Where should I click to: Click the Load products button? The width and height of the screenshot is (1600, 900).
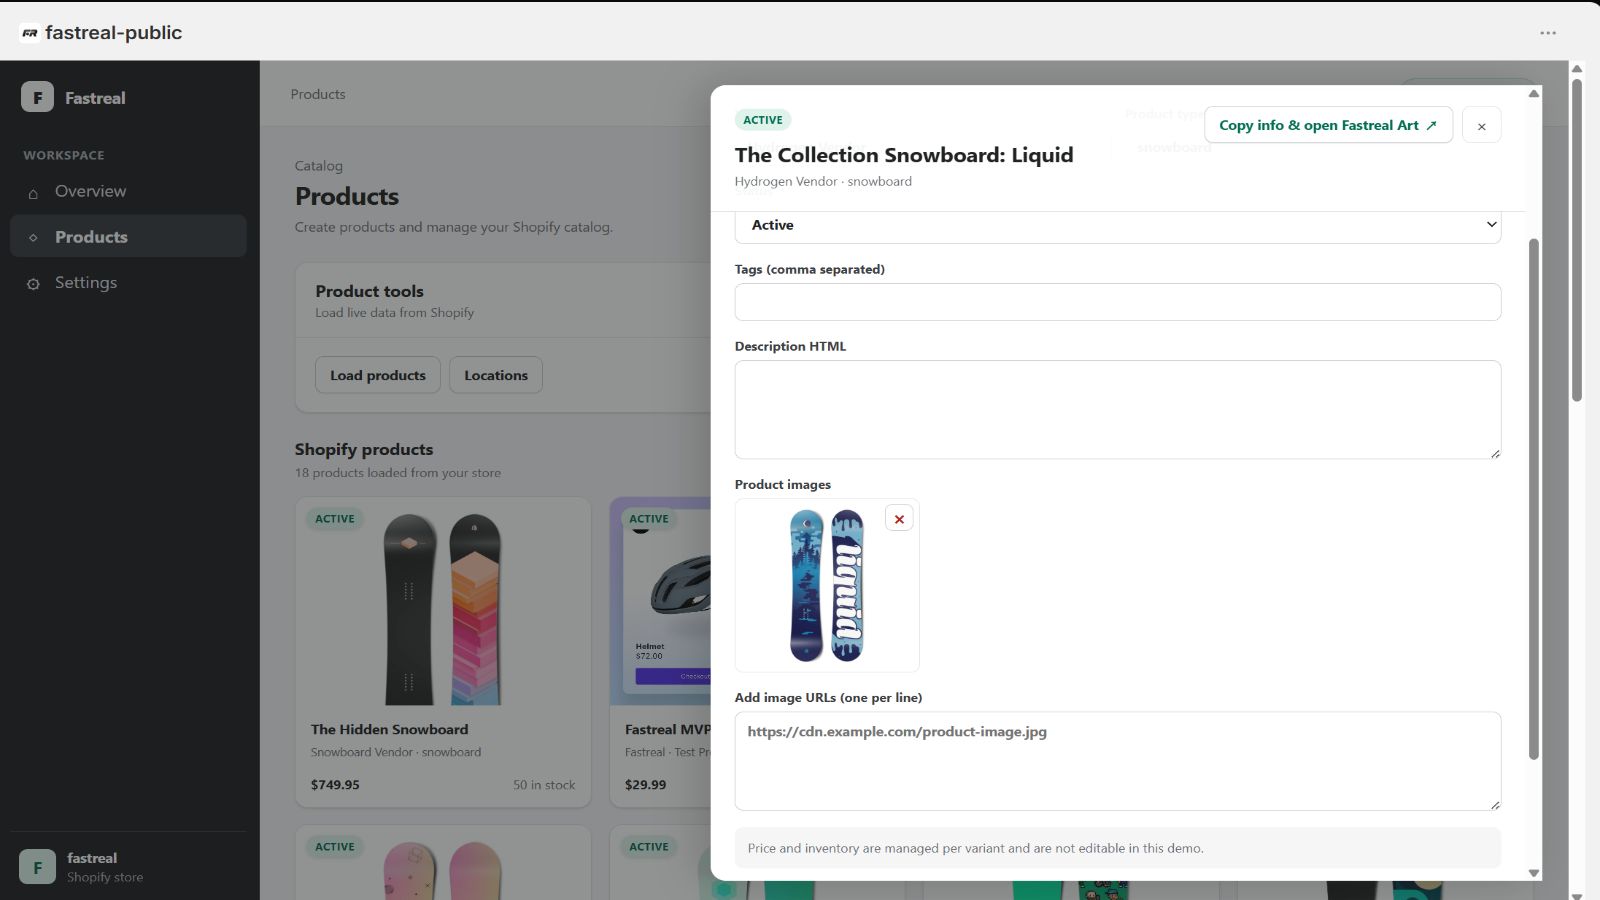(x=378, y=375)
